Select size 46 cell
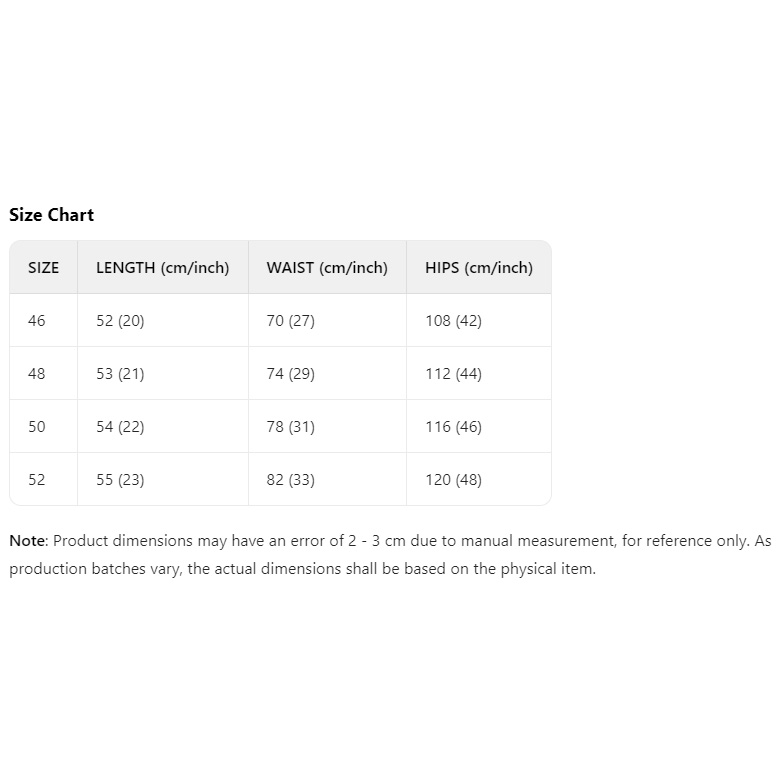This screenshot has width=777, height=777. pos(37,321)
